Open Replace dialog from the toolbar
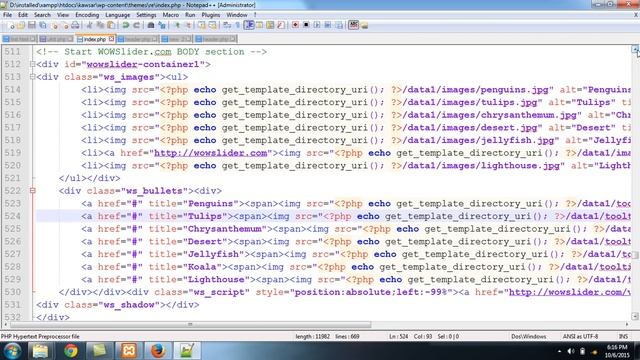640x360 pixels. click(162, 25)
